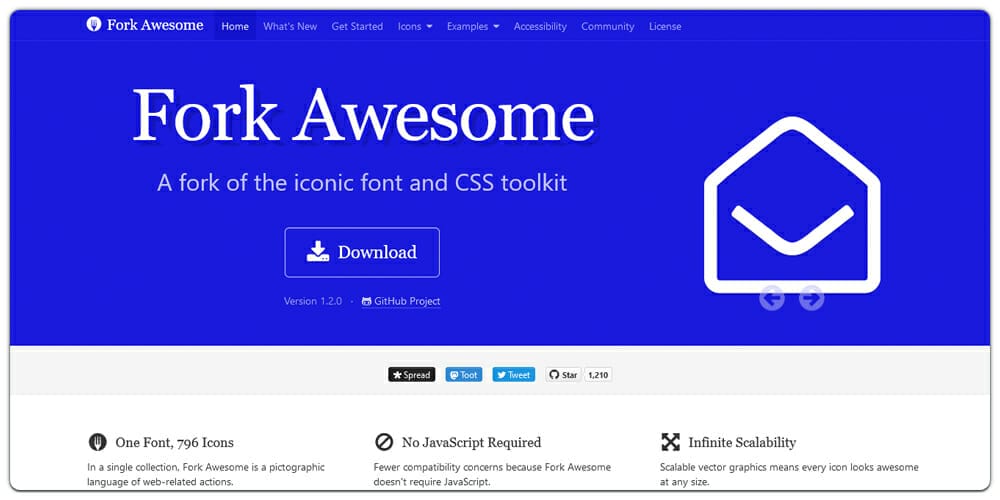The width and height of the screenshot is (1000, 500).
Task: Click the One Font, 796 Icons heading
Action: click(175, 442)
